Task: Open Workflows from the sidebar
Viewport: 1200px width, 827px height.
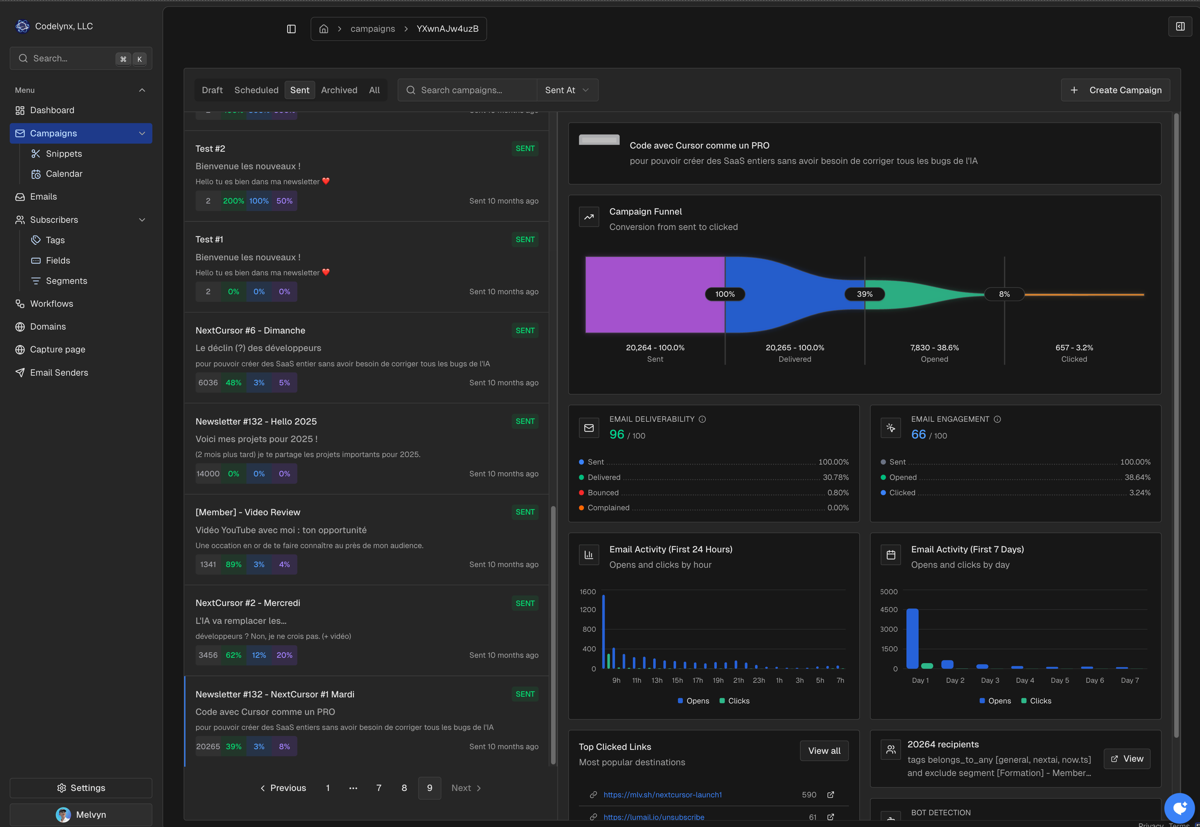Action: (51, 304)
